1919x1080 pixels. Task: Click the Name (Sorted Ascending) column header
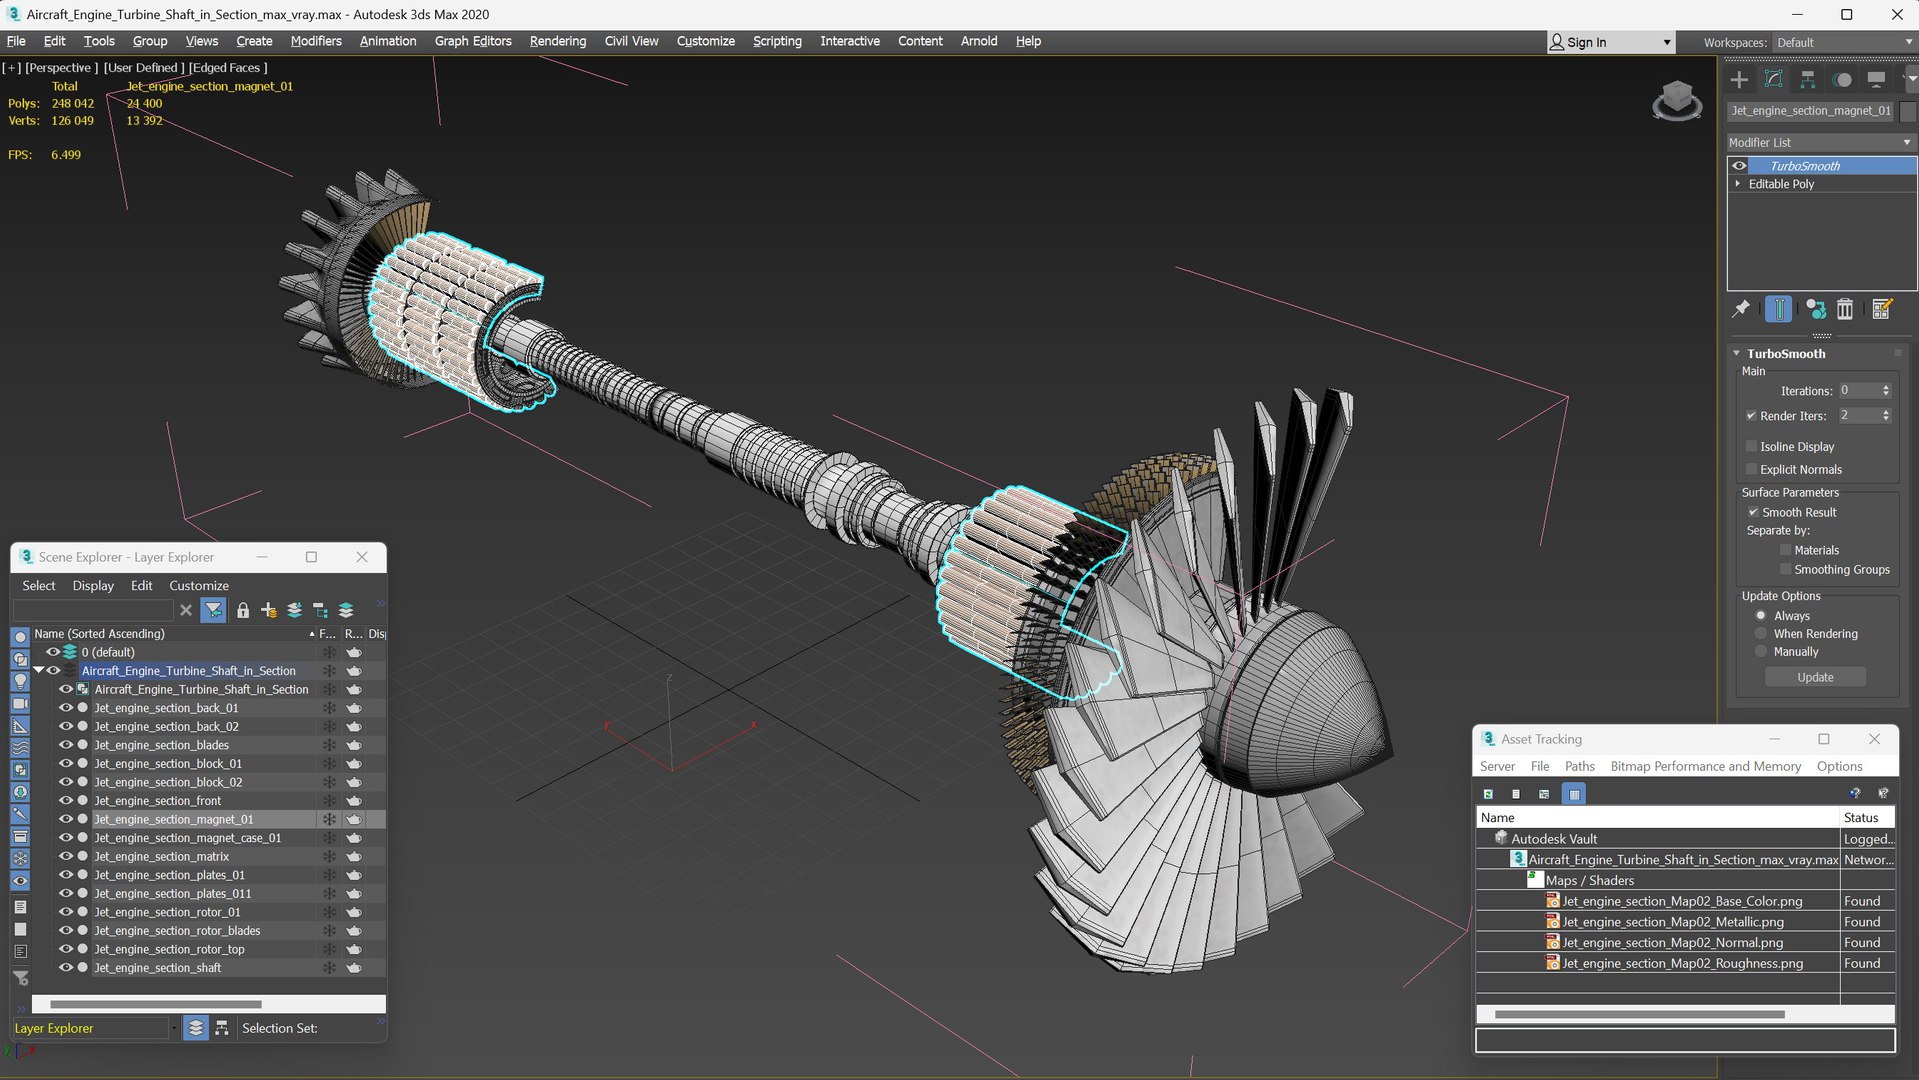click(x=174, y=634)
